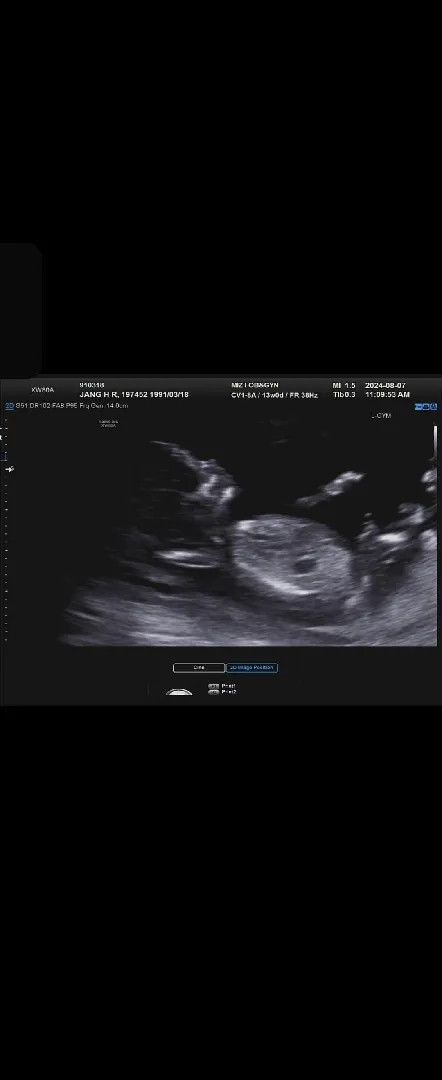The width and height of the screenshot is (442, 1080).
Task: Click the last blue status icon top-right
Action: point(434,406)
